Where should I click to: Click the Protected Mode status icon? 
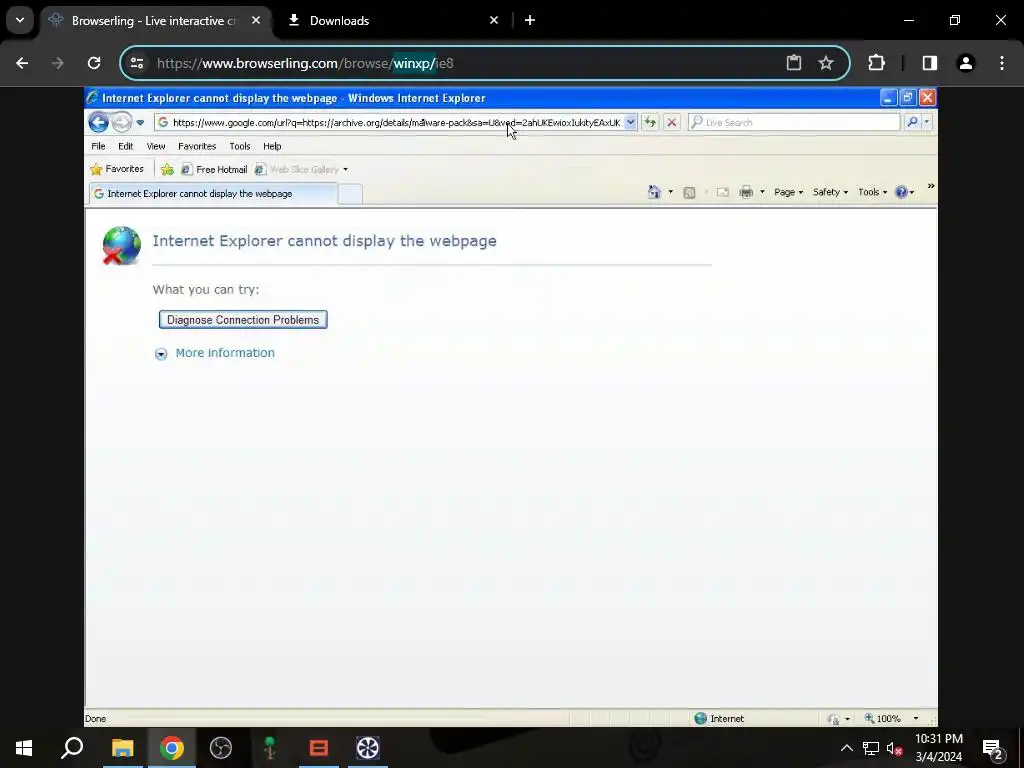pyautogui.click(x=833, y=718)
